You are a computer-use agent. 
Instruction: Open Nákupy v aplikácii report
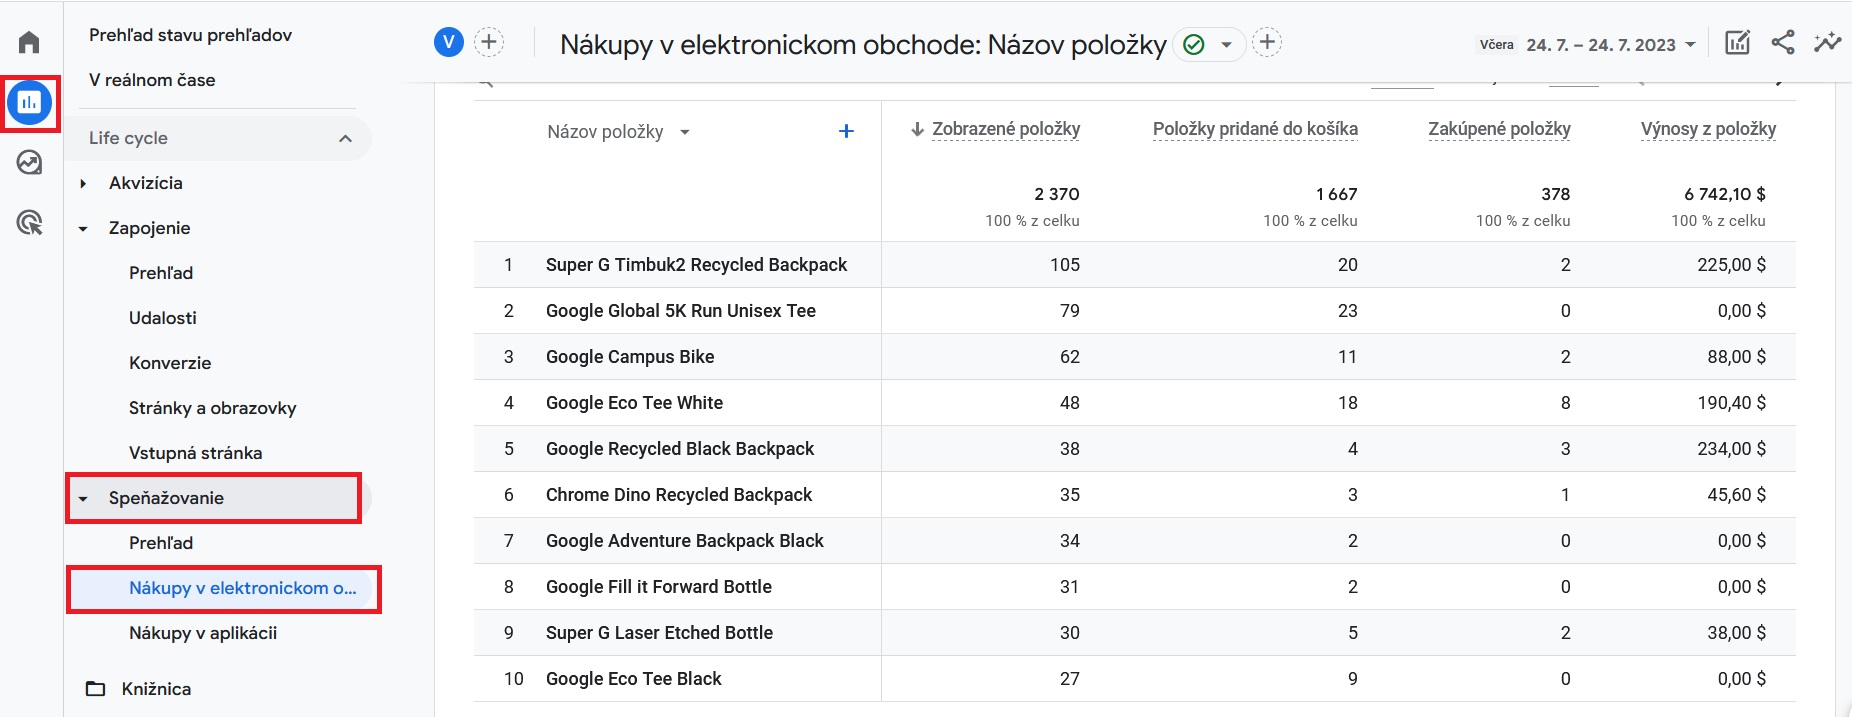tap(203, 633)
